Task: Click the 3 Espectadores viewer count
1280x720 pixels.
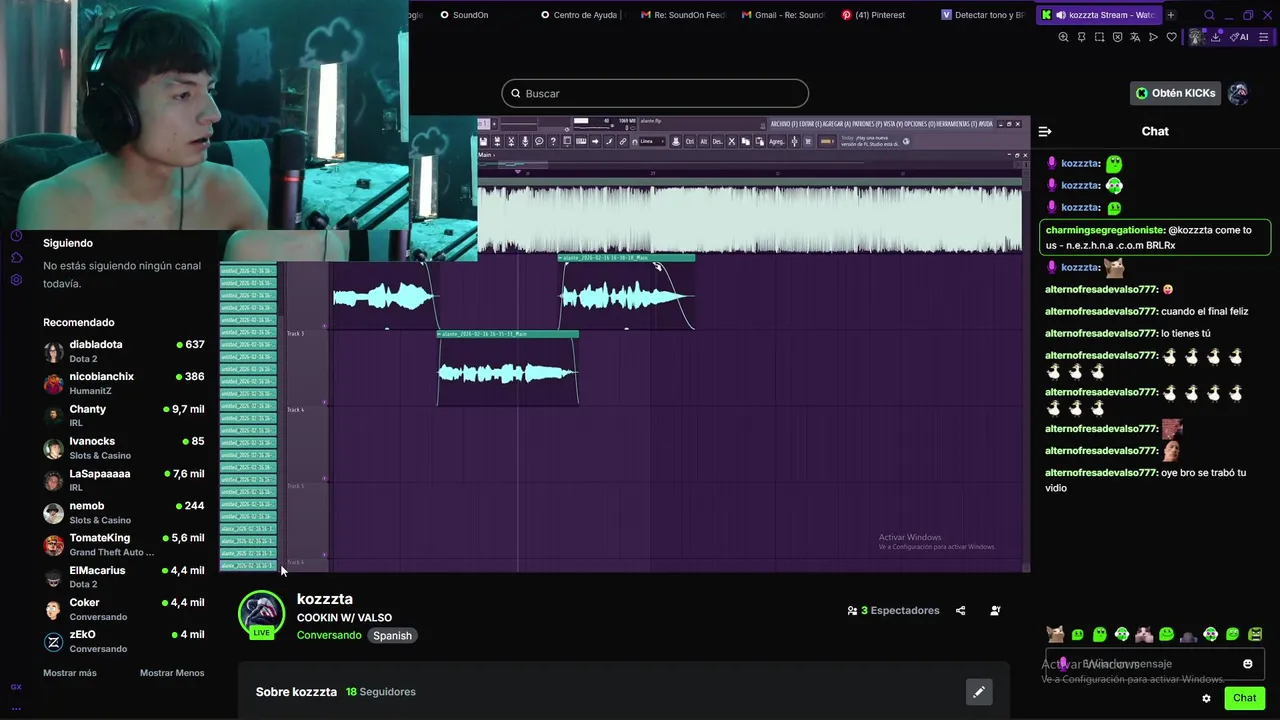Action: coord(893,610)
